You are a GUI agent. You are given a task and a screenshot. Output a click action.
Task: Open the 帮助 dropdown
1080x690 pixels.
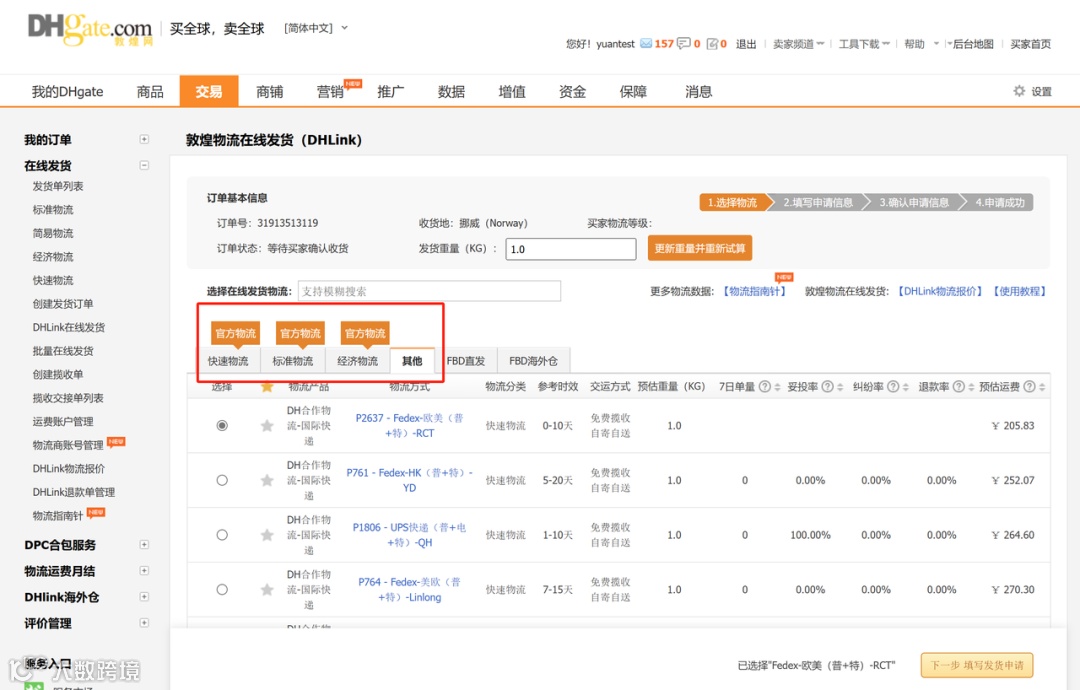point(922,44)
